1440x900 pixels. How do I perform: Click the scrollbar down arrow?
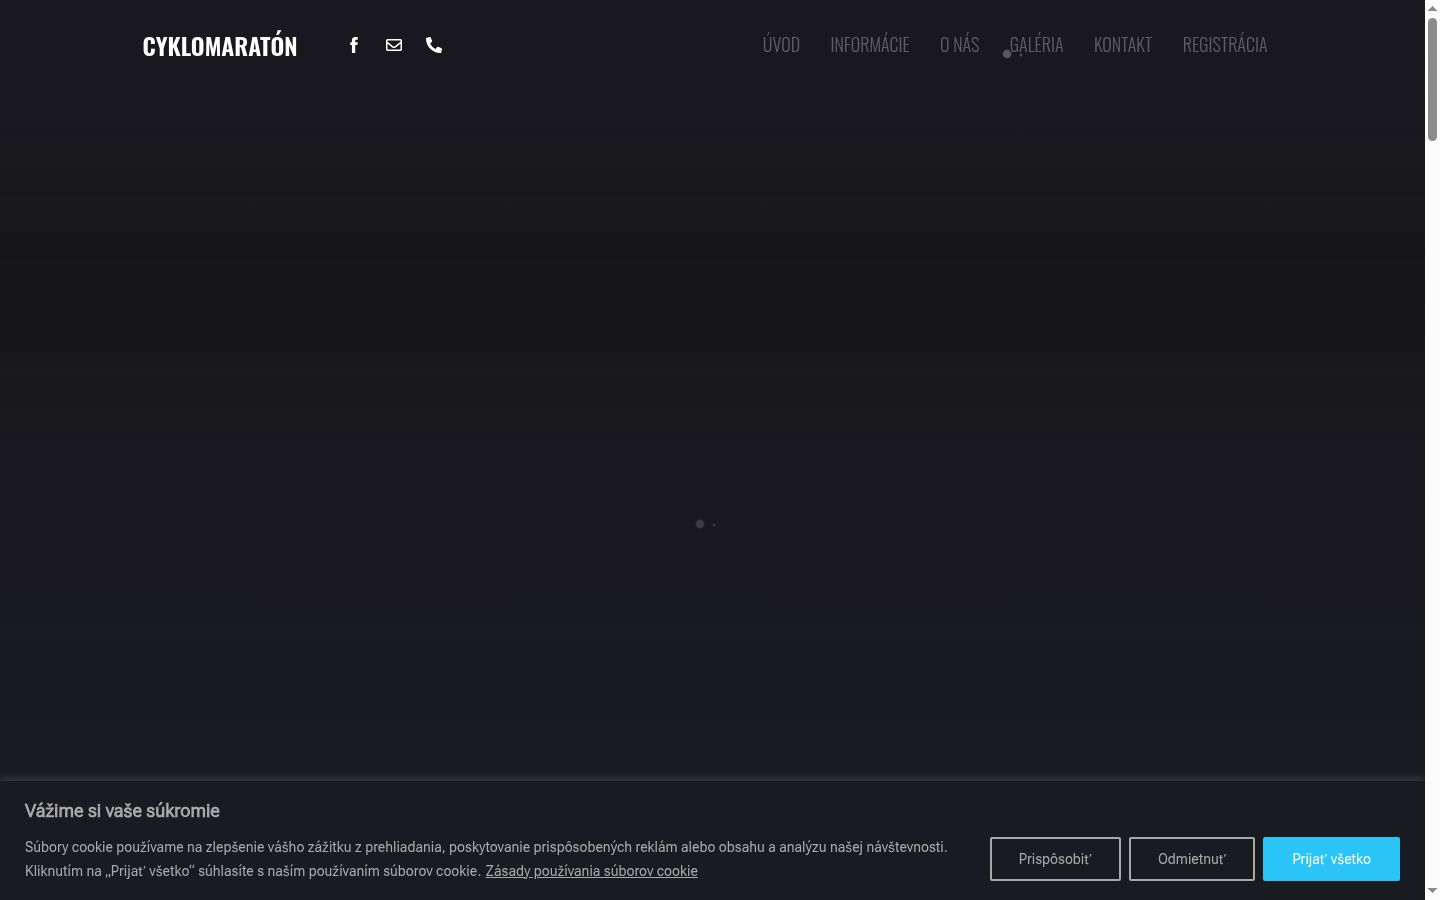[x=1432, y=891]
